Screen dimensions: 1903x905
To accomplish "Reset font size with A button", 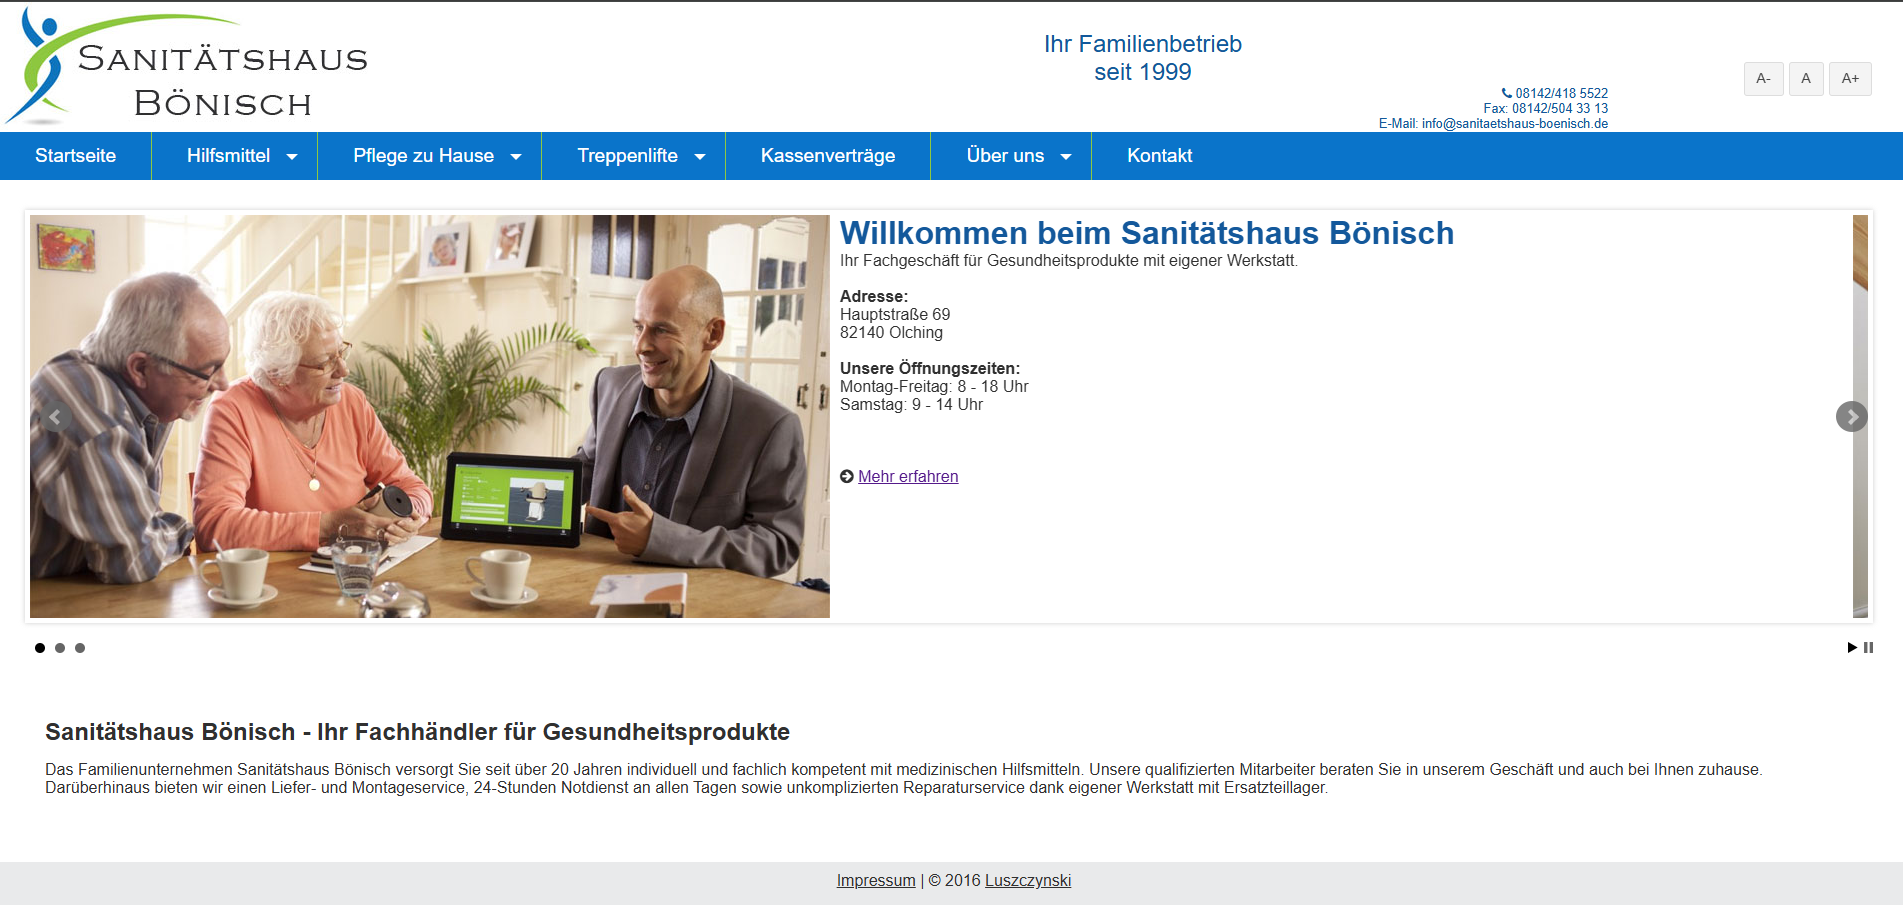I will click(x=1806, y=79).
